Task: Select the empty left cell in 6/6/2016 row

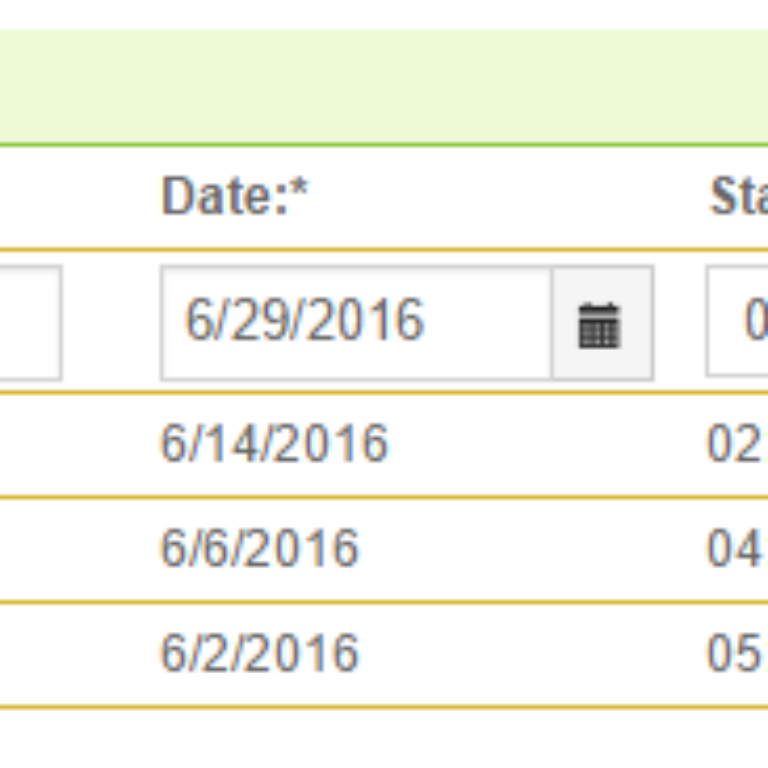Action: 73,550
